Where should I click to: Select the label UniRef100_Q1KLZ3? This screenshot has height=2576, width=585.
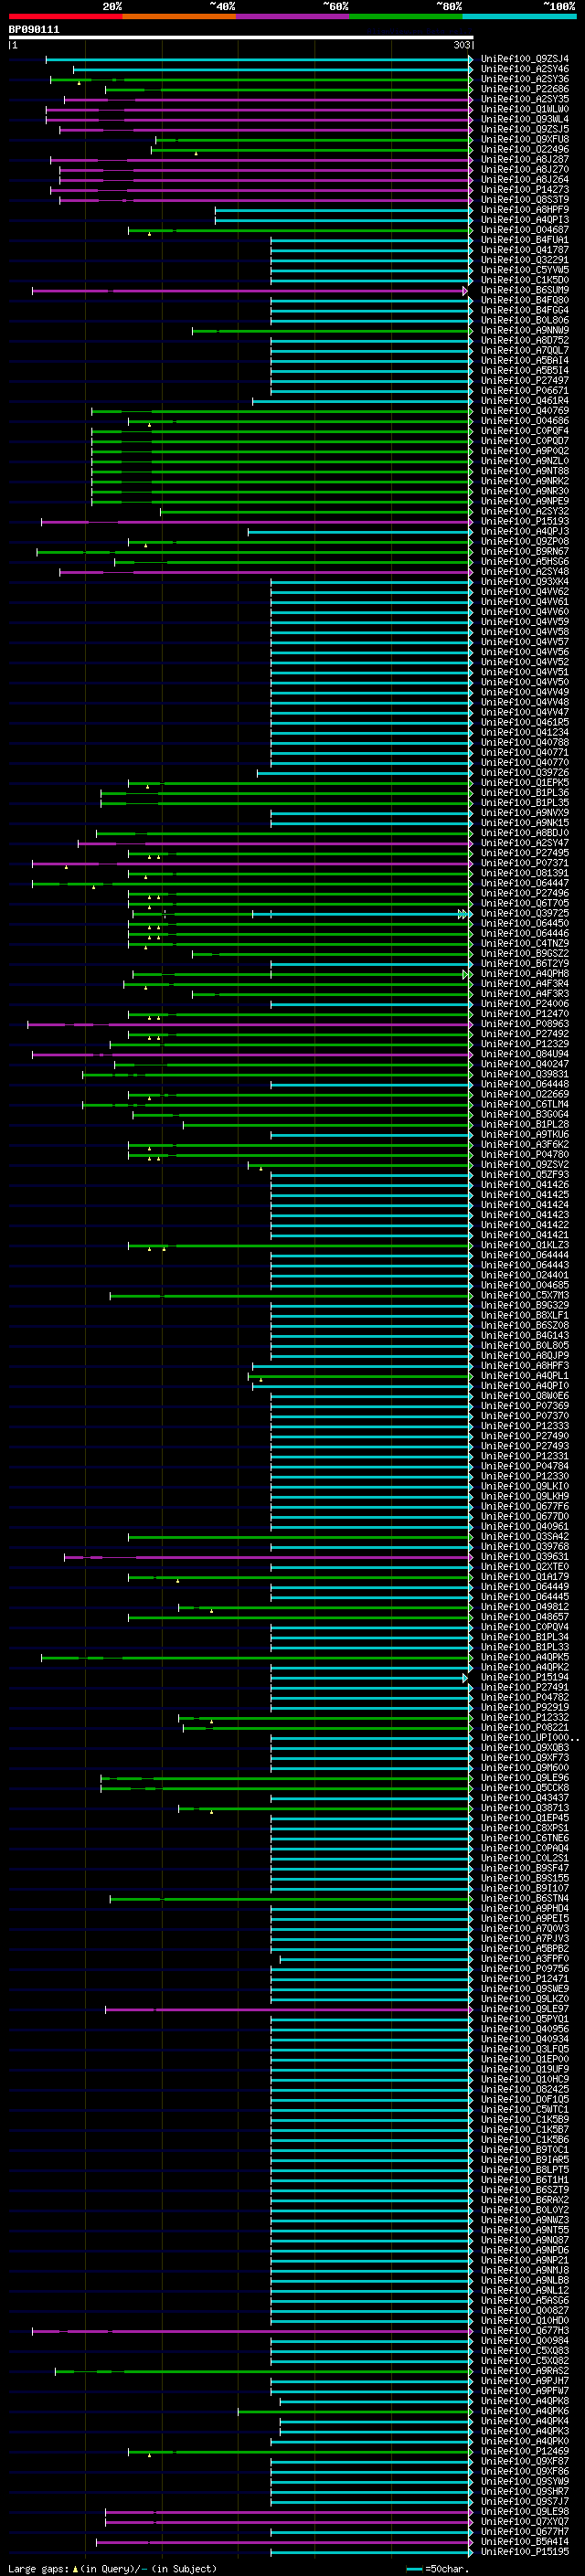[525, 1245]
